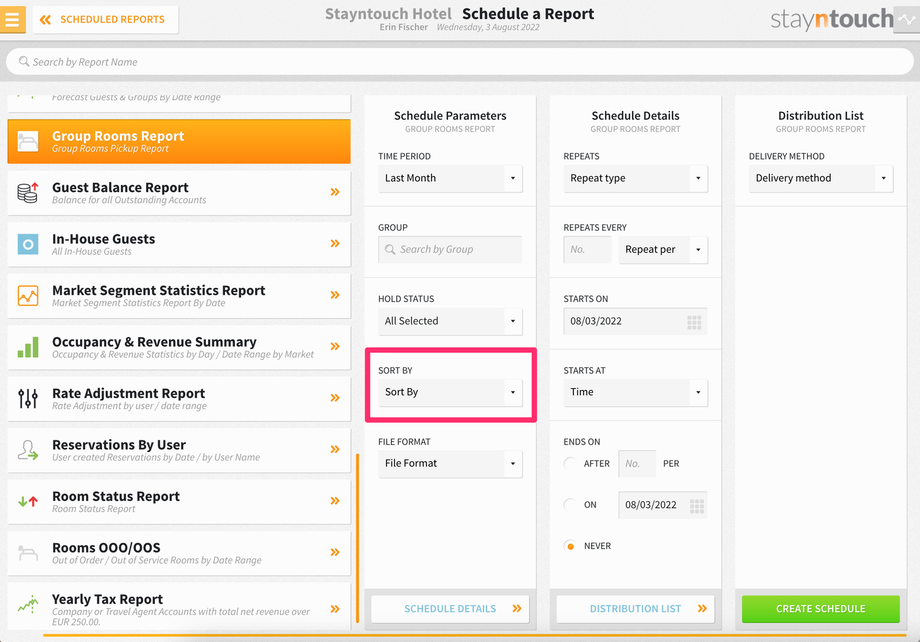920x642 pixels.
Task: Expand the Sort By dropdown
Action: point(450,392)
